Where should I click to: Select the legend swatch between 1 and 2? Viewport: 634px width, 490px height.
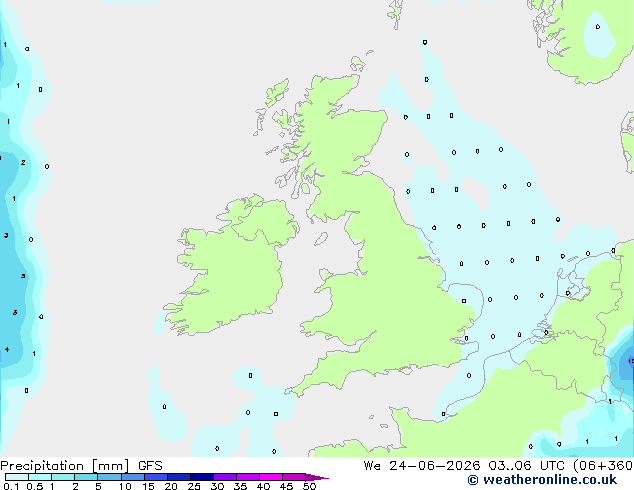[x=63, y=477]
